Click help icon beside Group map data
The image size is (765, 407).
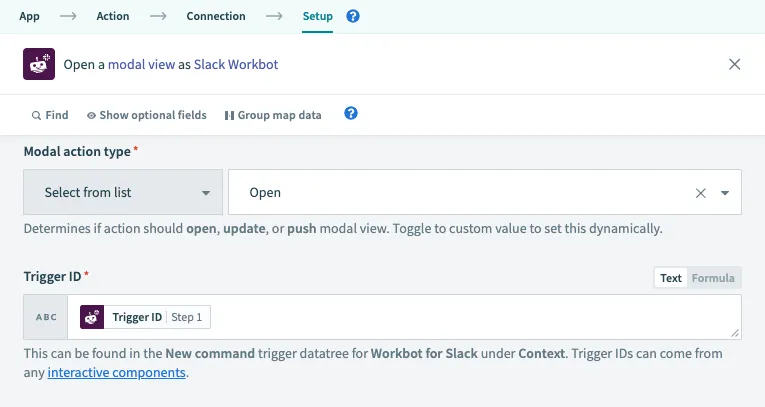[351, 114]
